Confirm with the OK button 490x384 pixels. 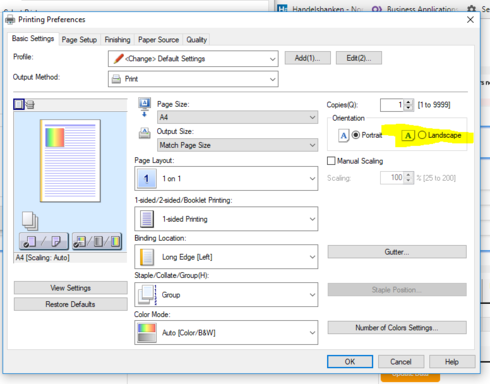[350, 362]
